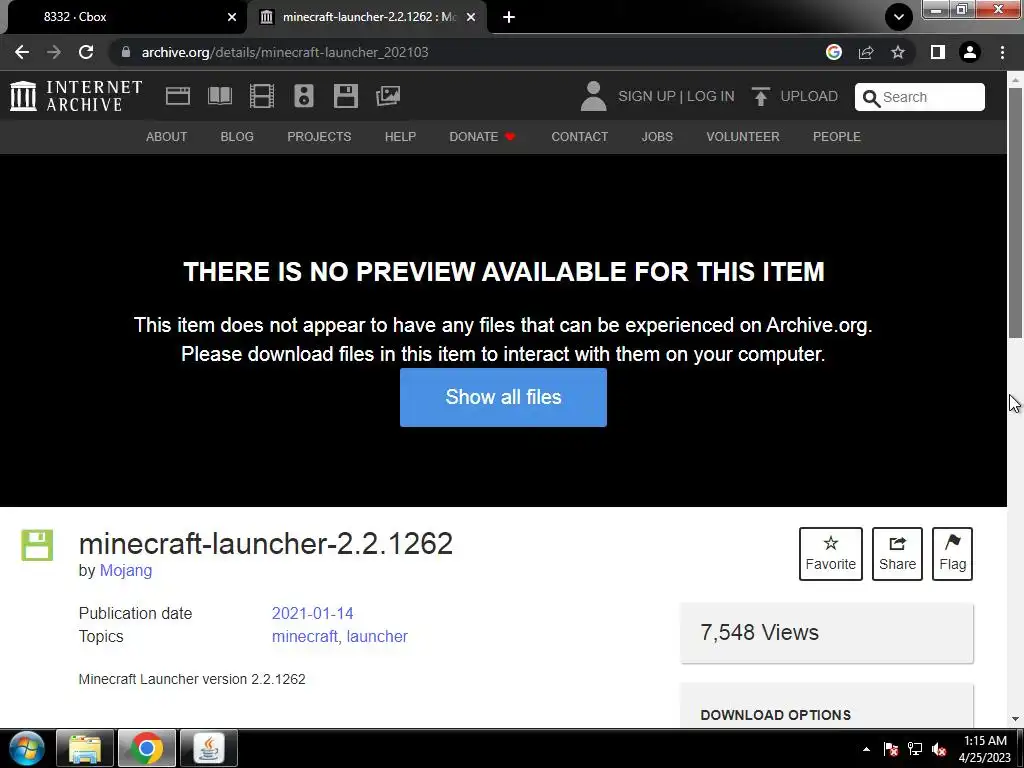1024x768 pixels.
Task: Open the BLOG menu item
Action: [x=237, y=136]
